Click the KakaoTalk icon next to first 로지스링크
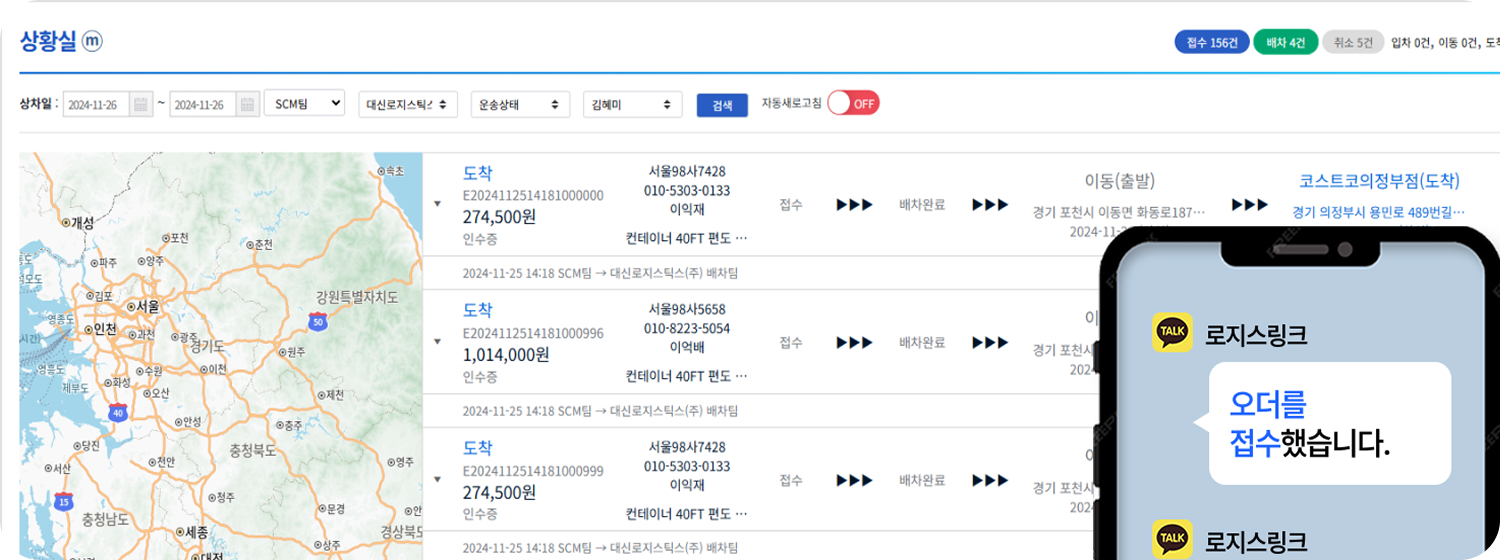1500x560 pixels. click(1172, 333)
